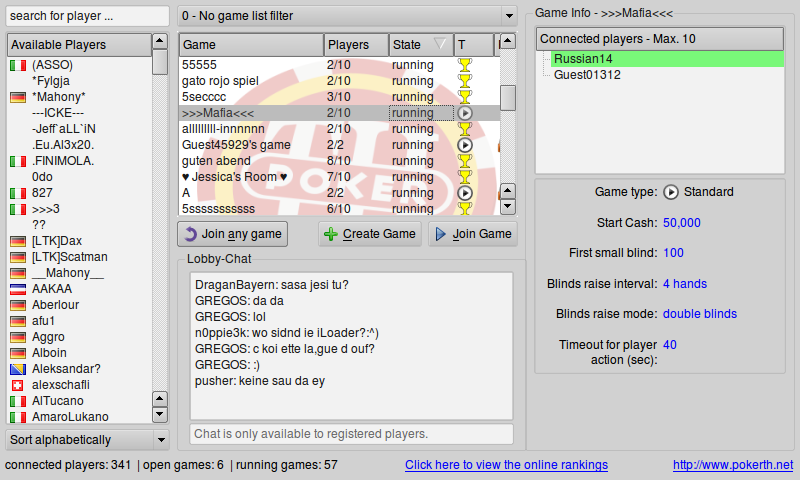The image size is (800, 480).
Task: Click the Players column header
Action: pos(356,45)
